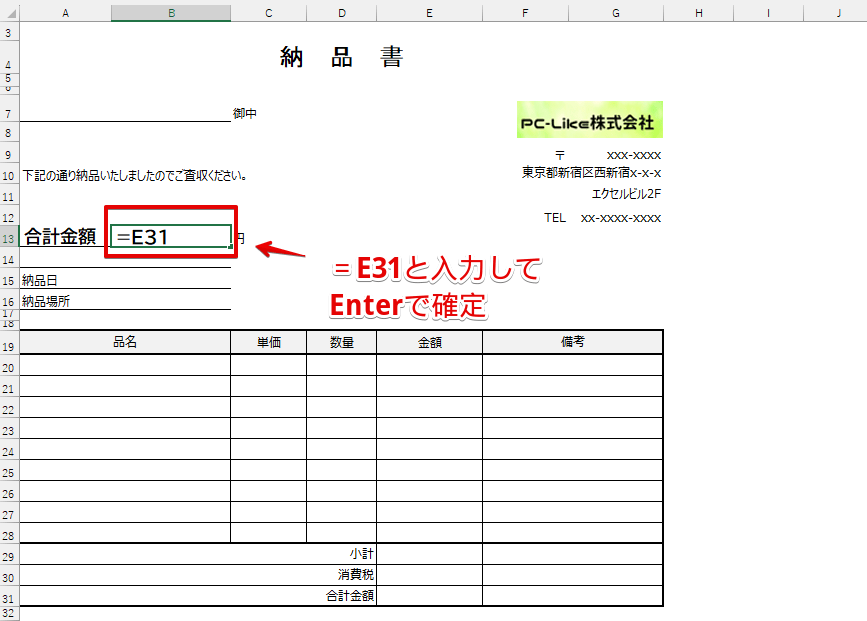Viewport: 867px width, 621px height.
Task: Select row 19 header
Action: [x=9, y=343]
